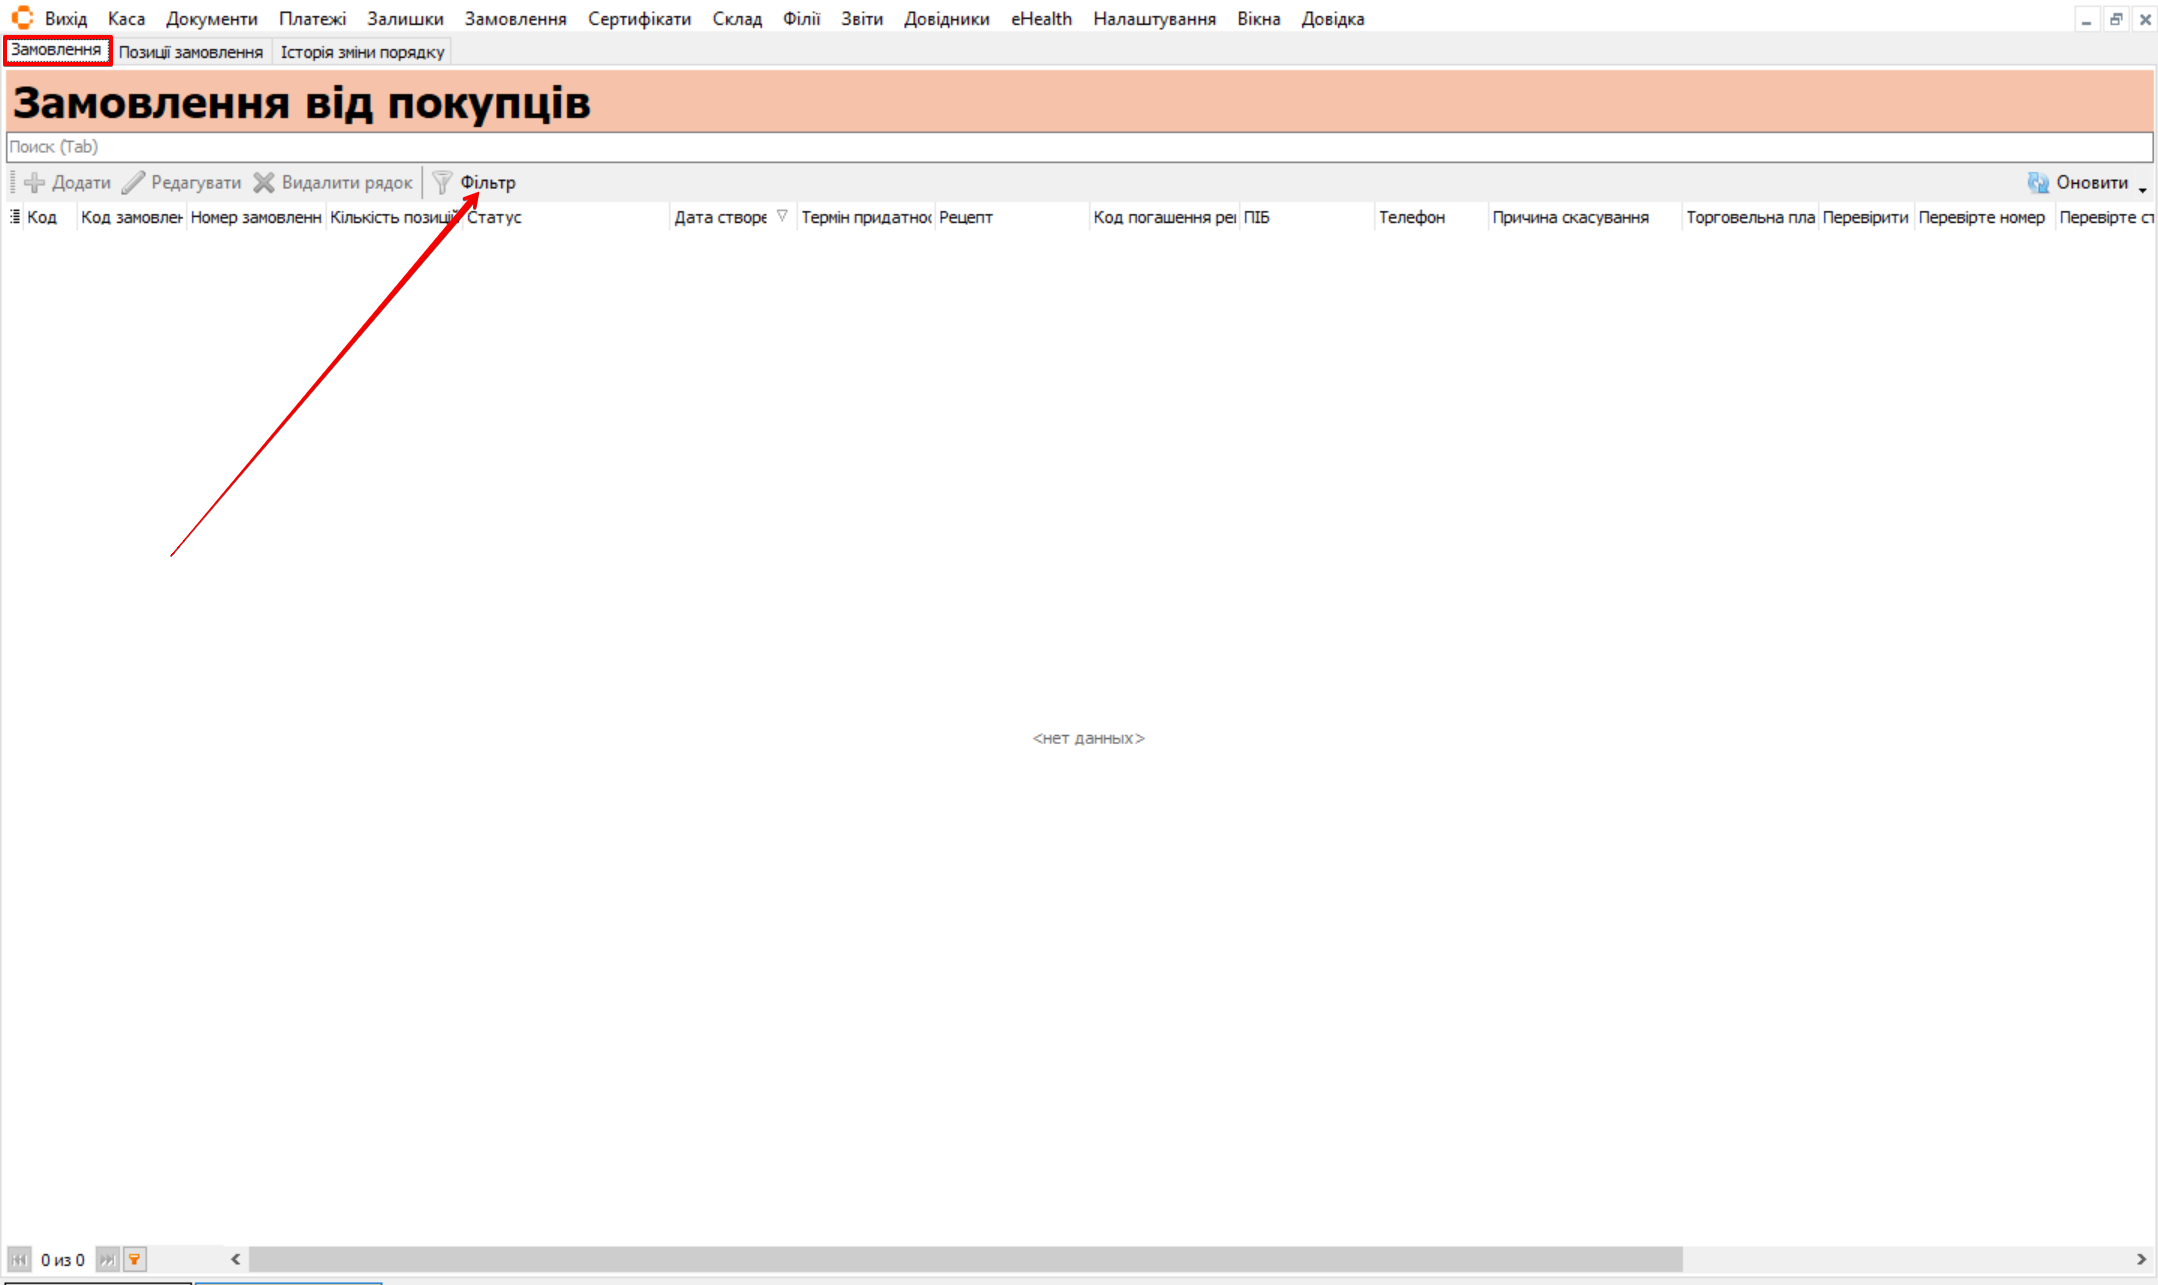Image resolution: width=2158 pixels, height=1285 pixels.
Task: Open the Дата створення column filter triangle
Action: [x=782, y=216]
